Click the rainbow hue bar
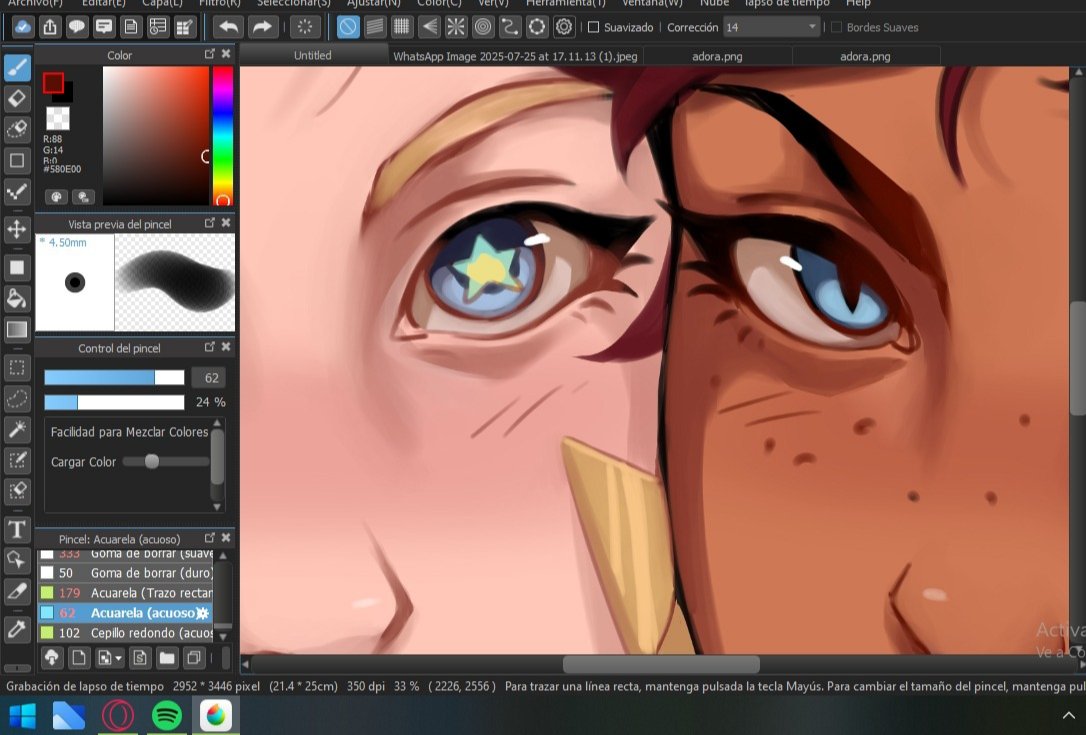This screenshot has height=735, width=1086. (222, 136)
